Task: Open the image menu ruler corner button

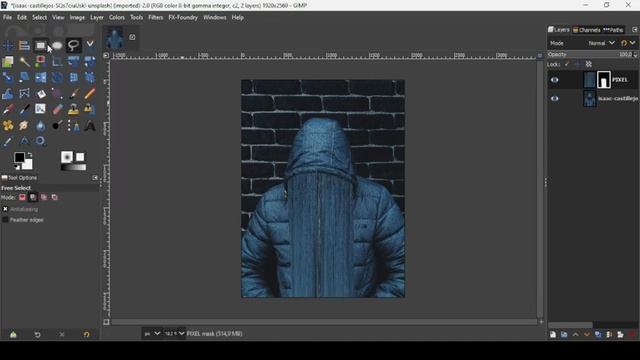Action: pos(106,55)
